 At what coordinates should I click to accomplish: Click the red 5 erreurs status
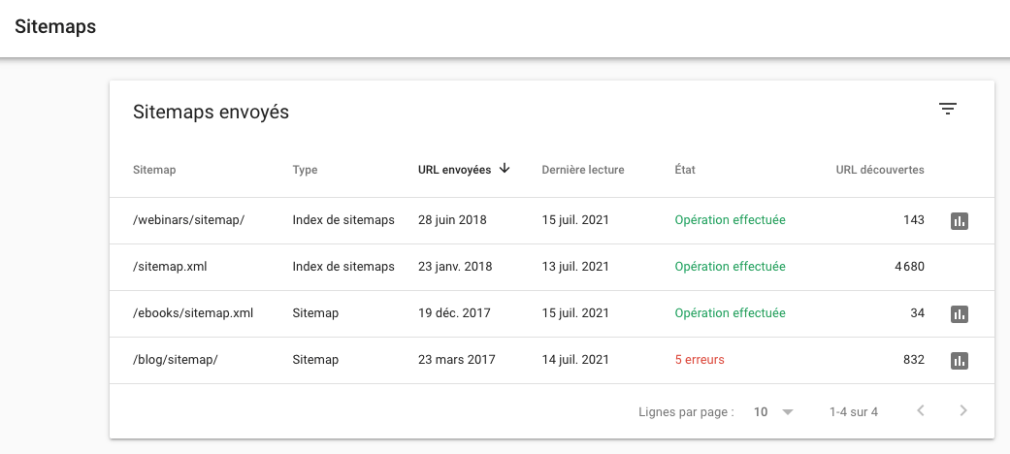point(700,360)
